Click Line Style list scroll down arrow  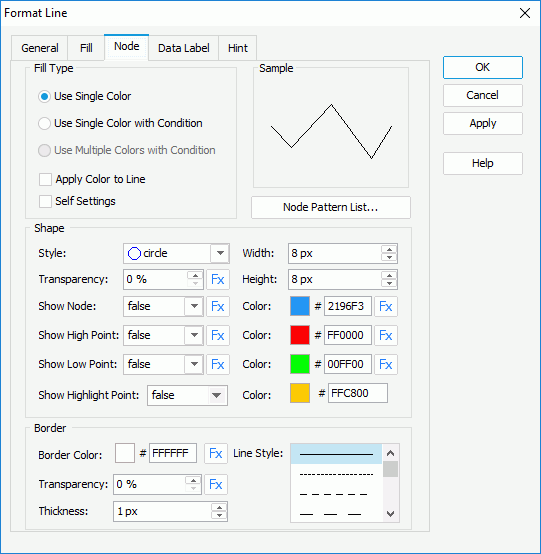click(390, 514)
